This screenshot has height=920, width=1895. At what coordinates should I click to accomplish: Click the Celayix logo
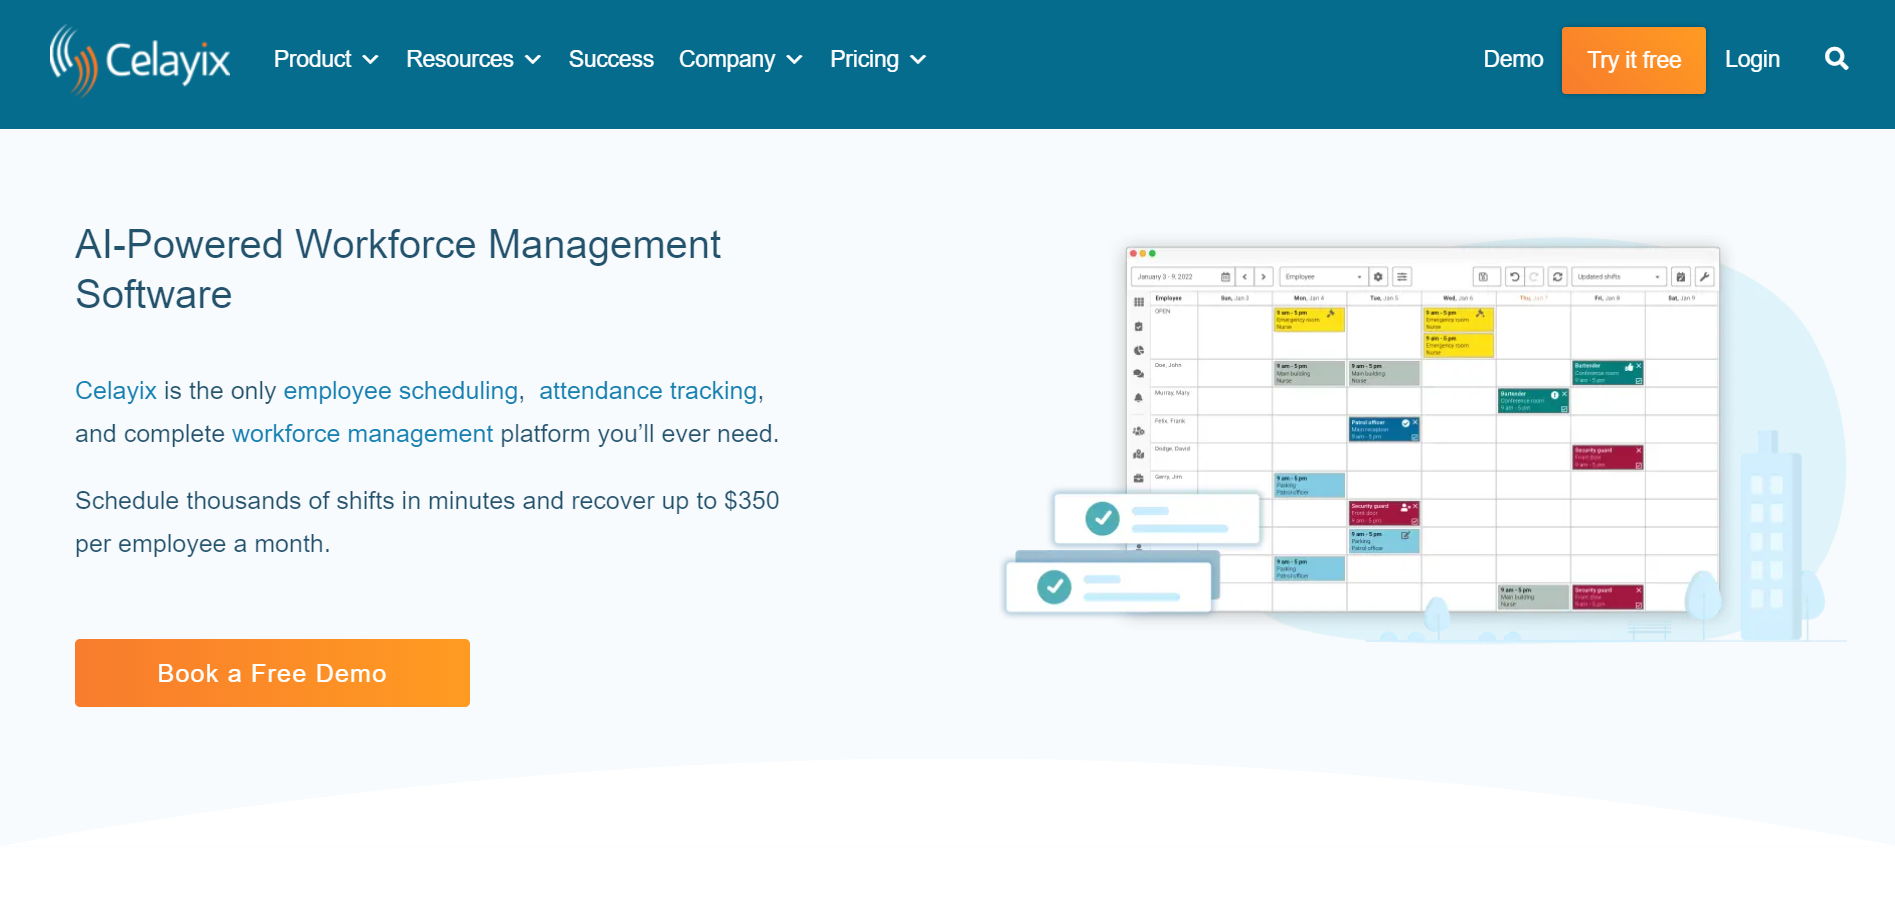(x=140, y=60)
